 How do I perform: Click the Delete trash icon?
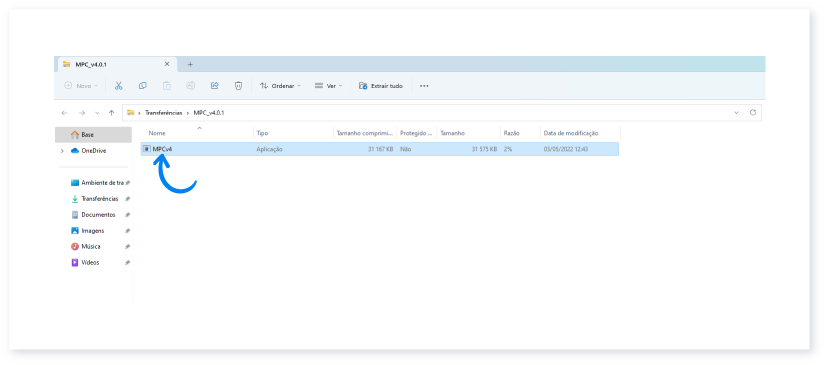[x=238, y=86]
